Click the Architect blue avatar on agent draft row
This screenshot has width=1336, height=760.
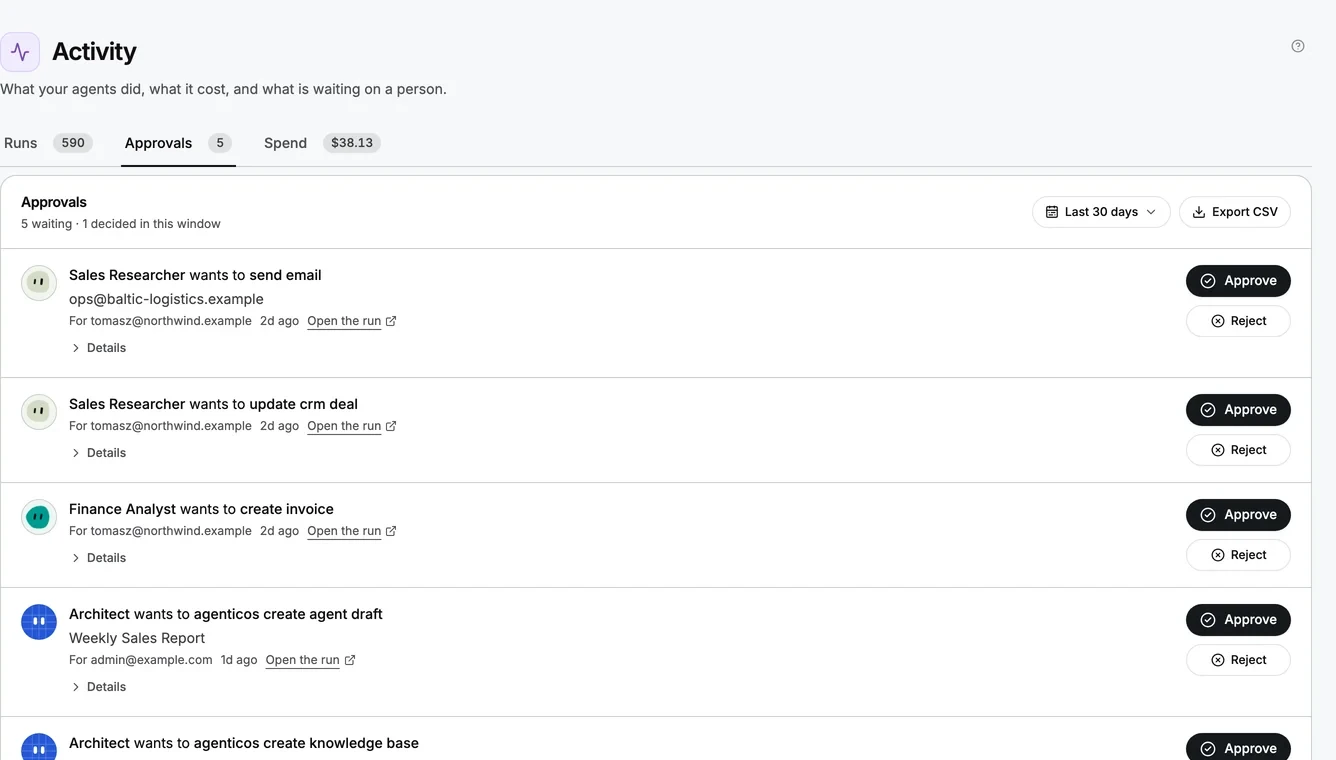tap(39, 622)
